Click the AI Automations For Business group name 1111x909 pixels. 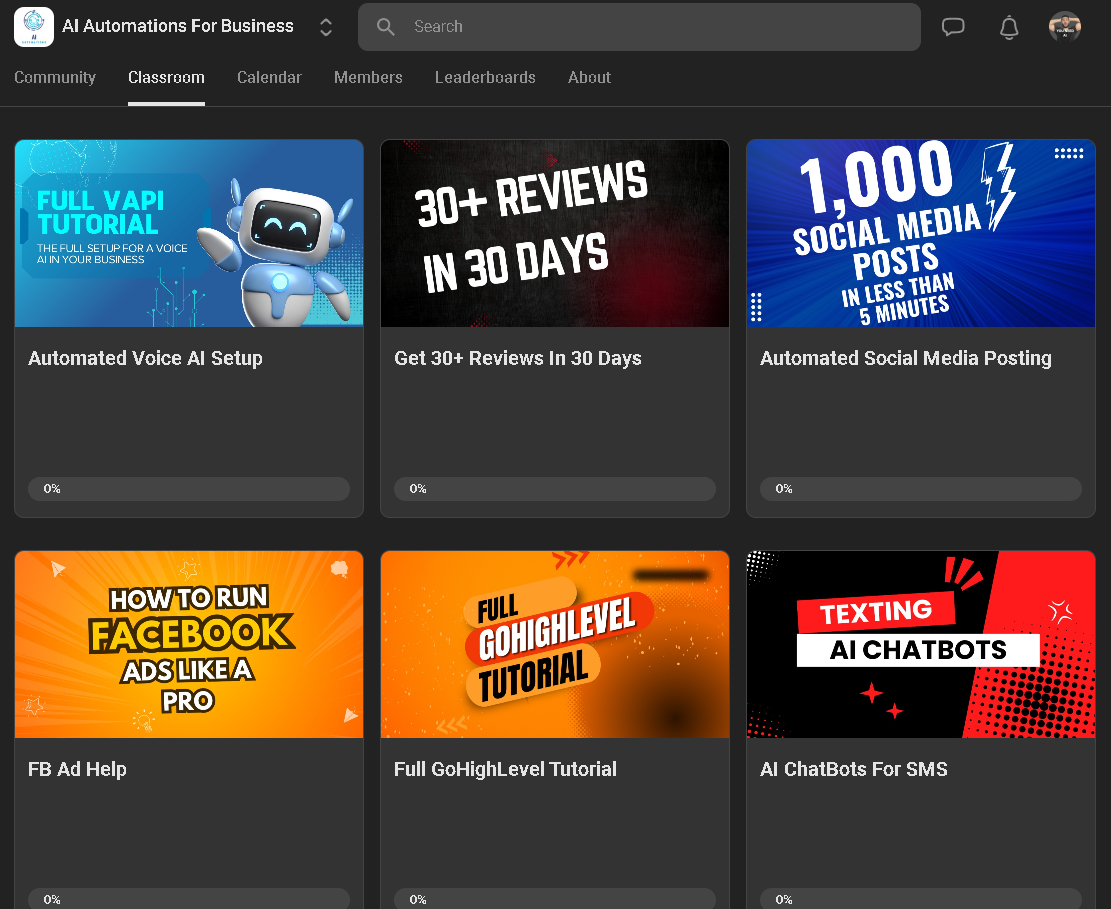tap(178, 26)
